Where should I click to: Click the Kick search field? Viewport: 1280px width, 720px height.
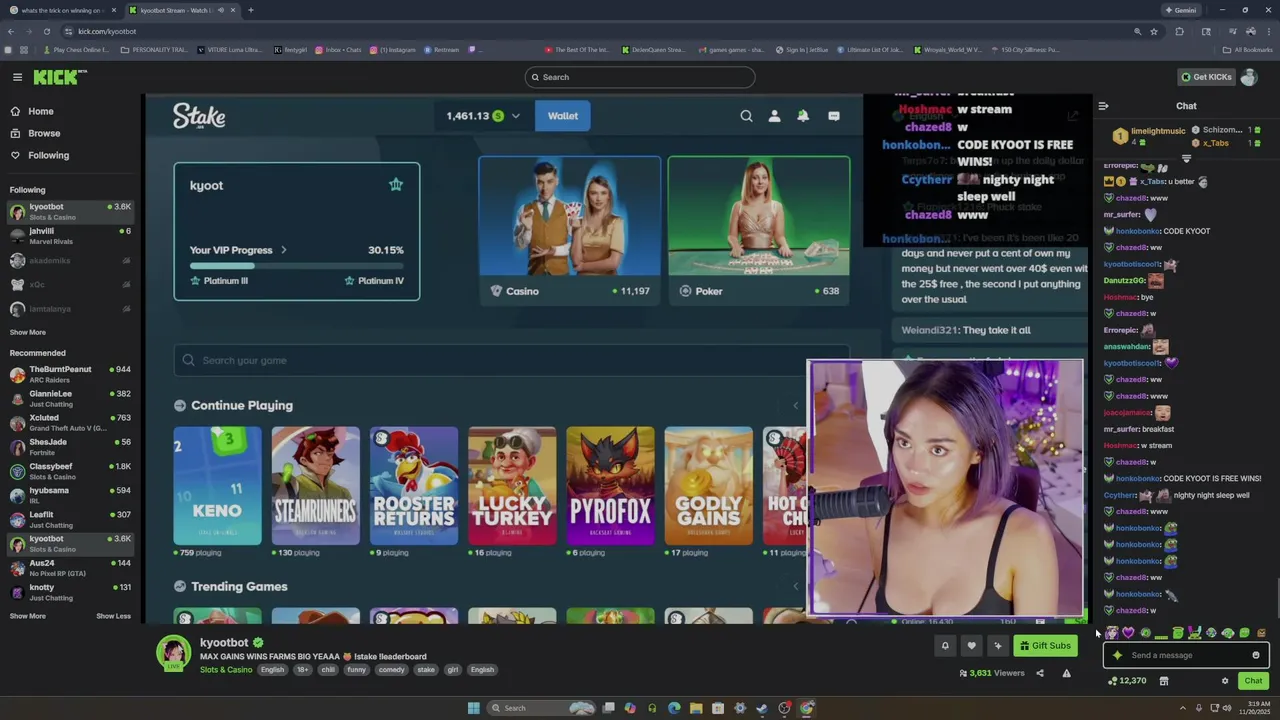point(640,77)
